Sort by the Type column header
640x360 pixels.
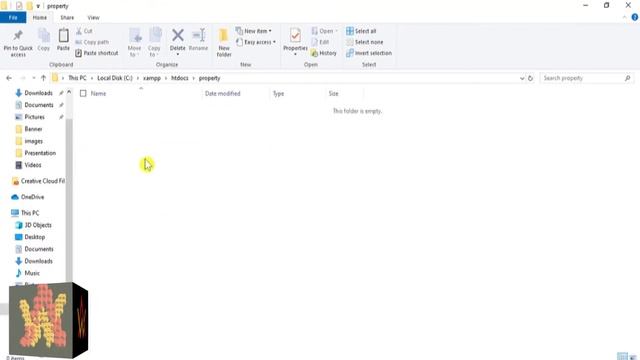(278, 93)
